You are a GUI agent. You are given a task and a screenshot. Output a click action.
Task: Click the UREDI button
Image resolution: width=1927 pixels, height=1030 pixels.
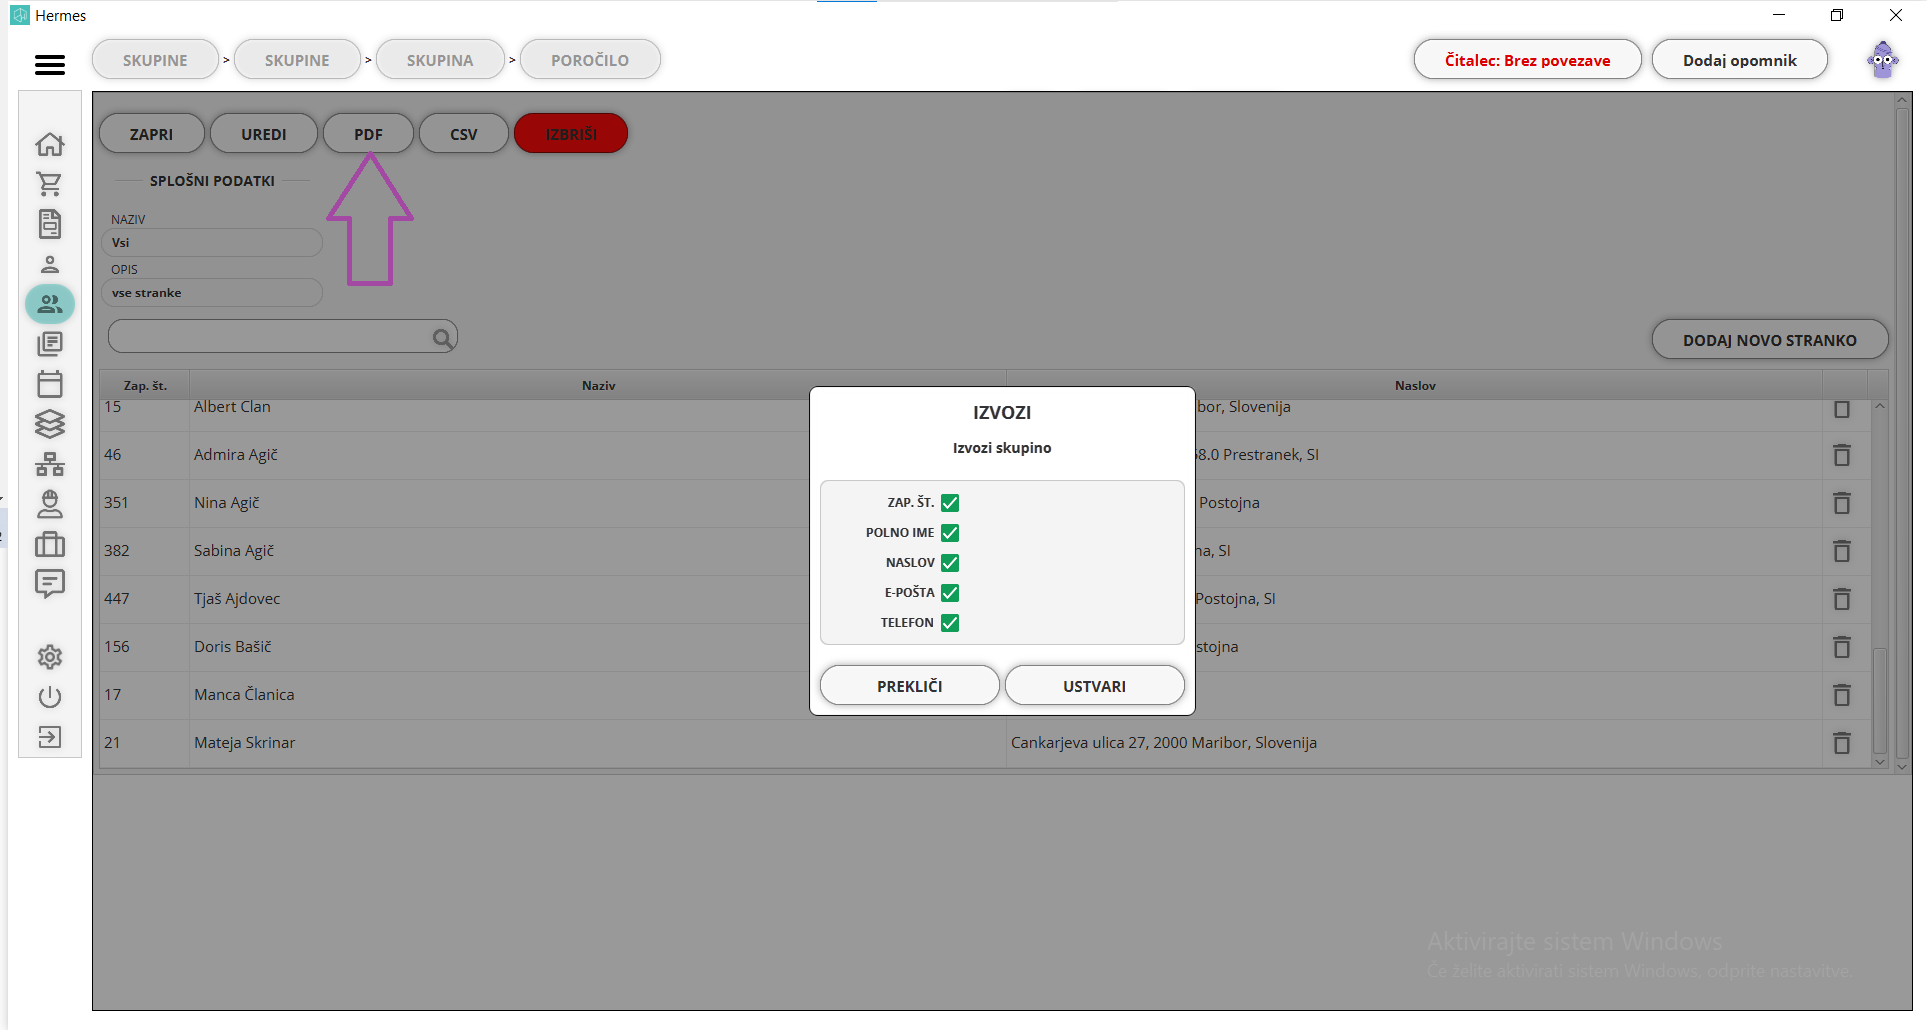(264, 134)
